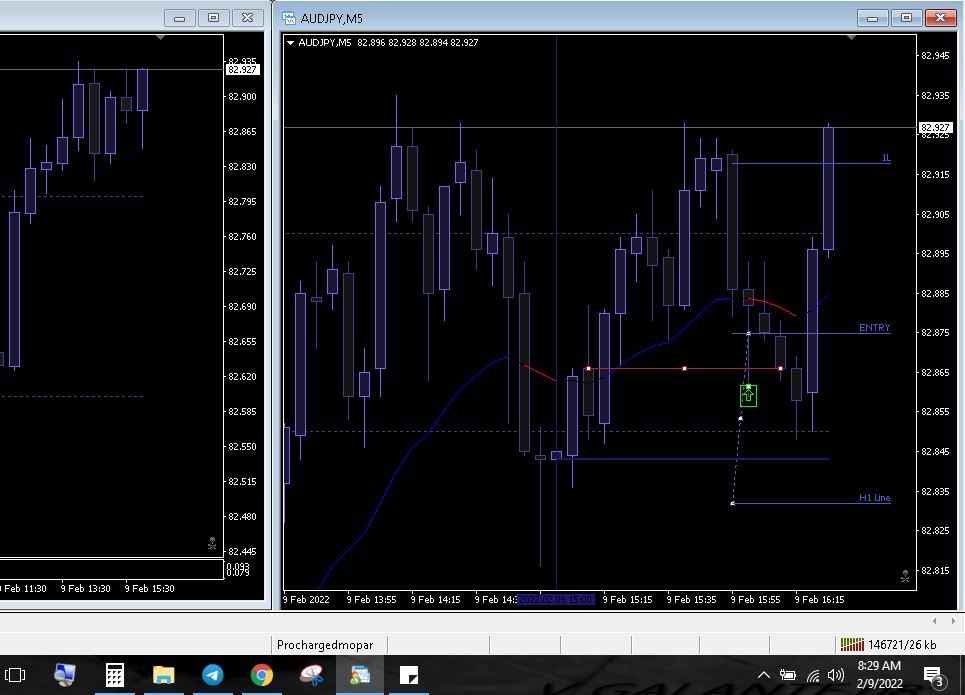Select the ENTRY line label
This screenshot has height=695, width=965.
875,327
